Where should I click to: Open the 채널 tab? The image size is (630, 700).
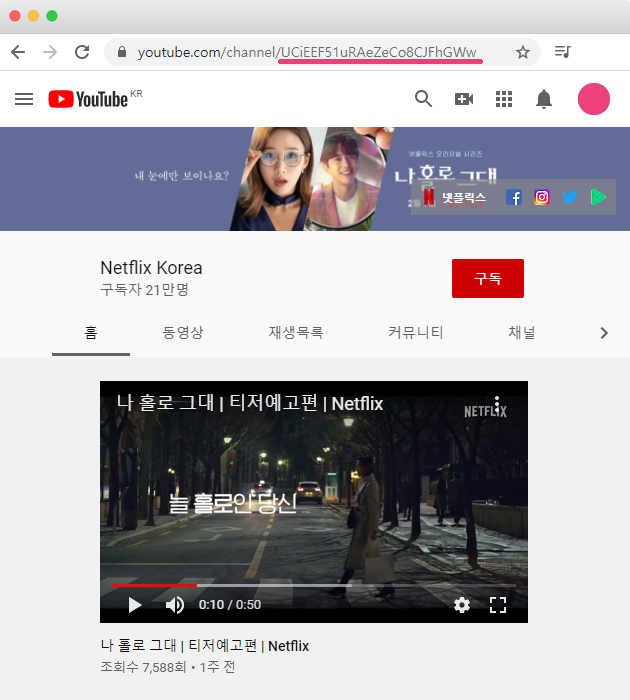(522, 333)
